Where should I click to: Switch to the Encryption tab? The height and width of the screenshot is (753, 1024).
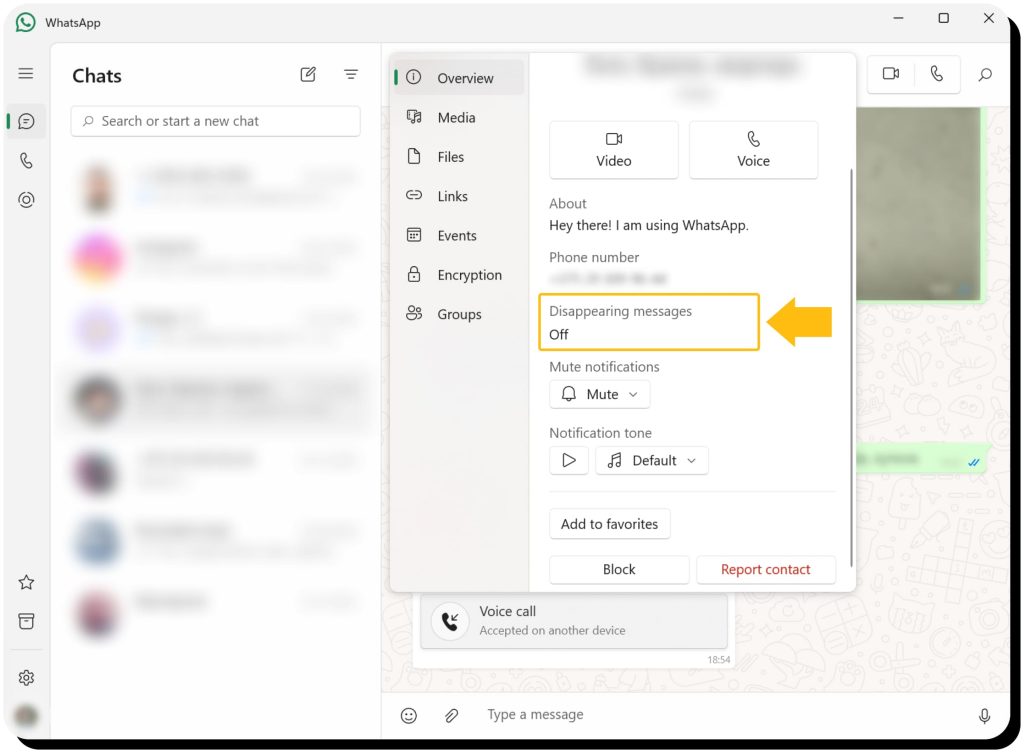tap(458, 275)
